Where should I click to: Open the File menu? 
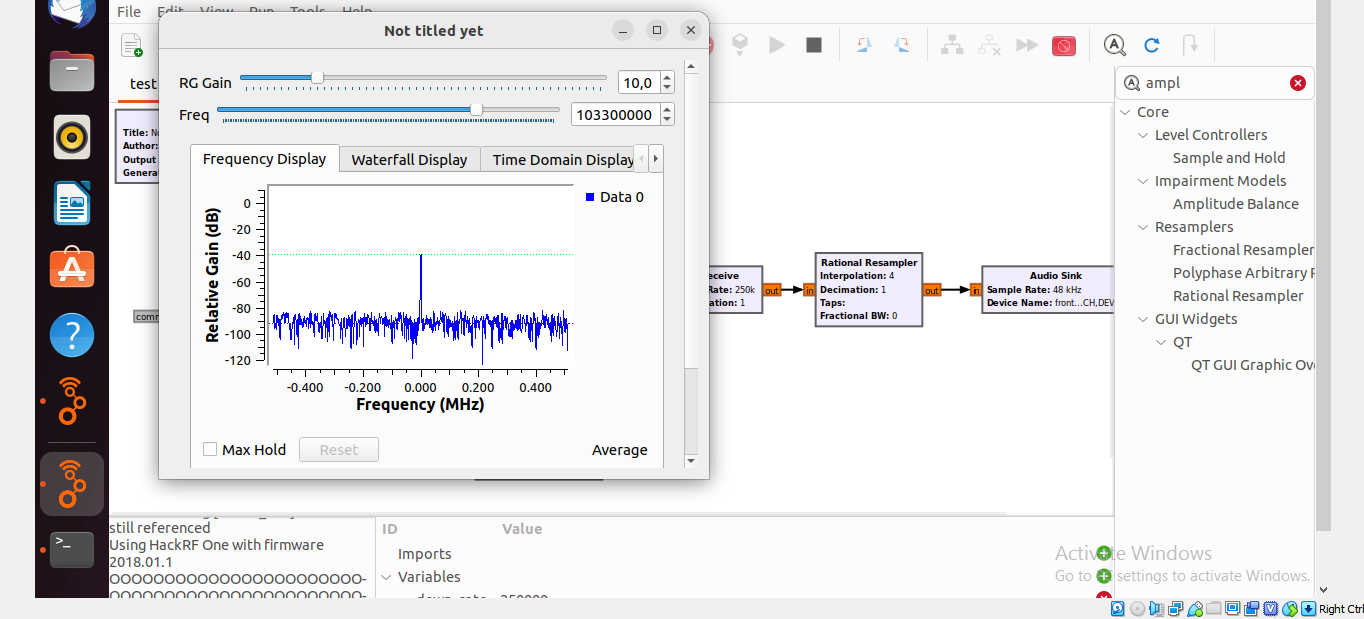click(x=128, y=11)
